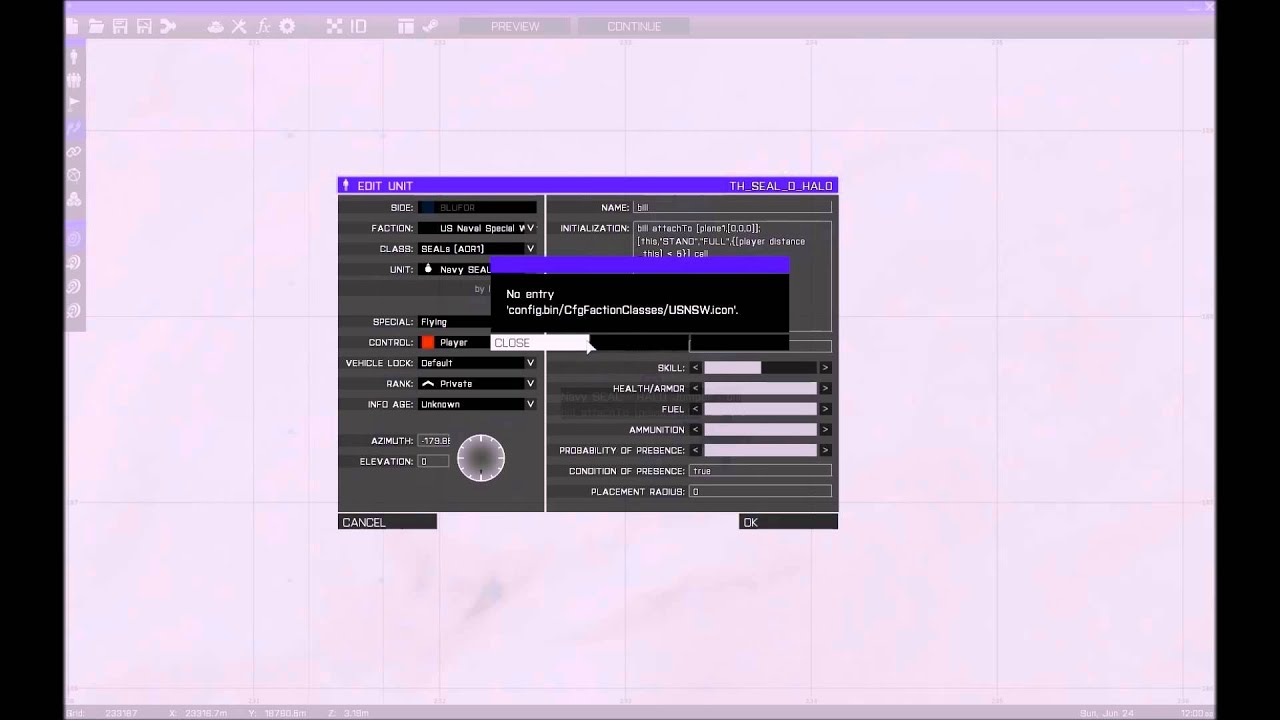Increase SKILL with right arrow
This screenshot has width=1280, height=720.
pos(825,368)
